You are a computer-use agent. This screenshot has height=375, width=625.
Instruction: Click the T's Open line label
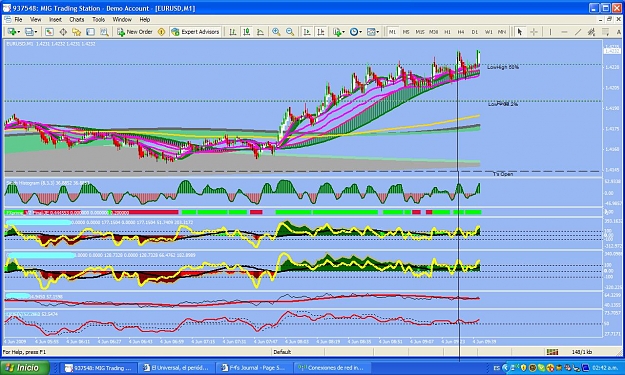pos(503,174)
